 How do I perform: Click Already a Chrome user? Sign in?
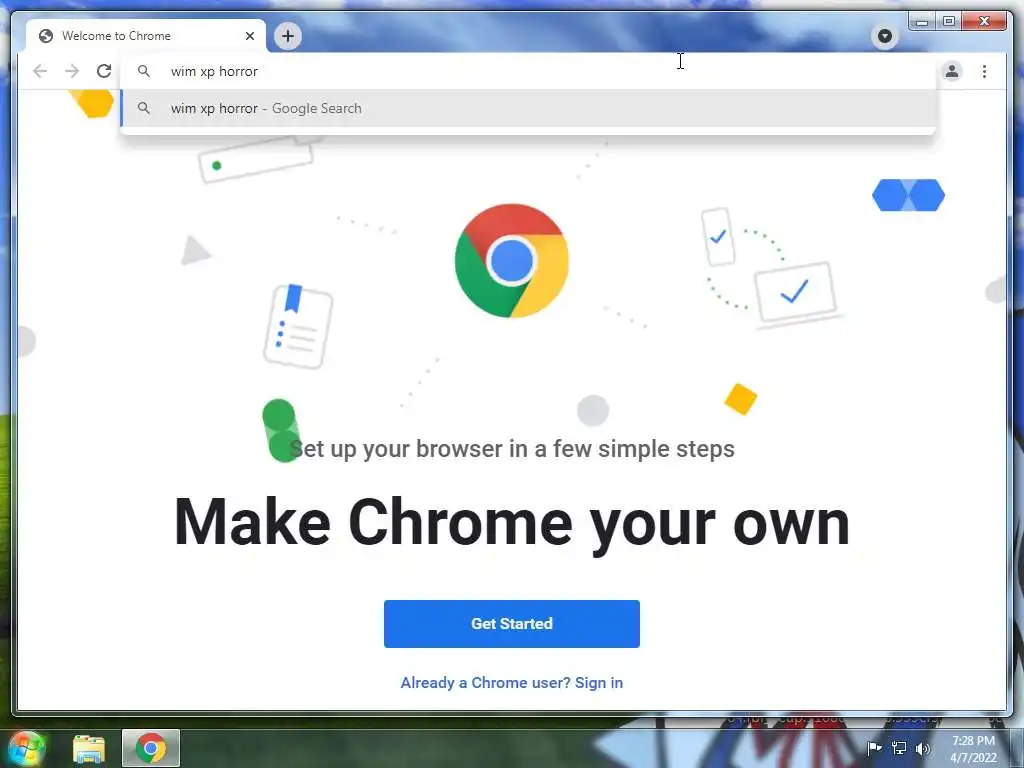pos(511,682)
